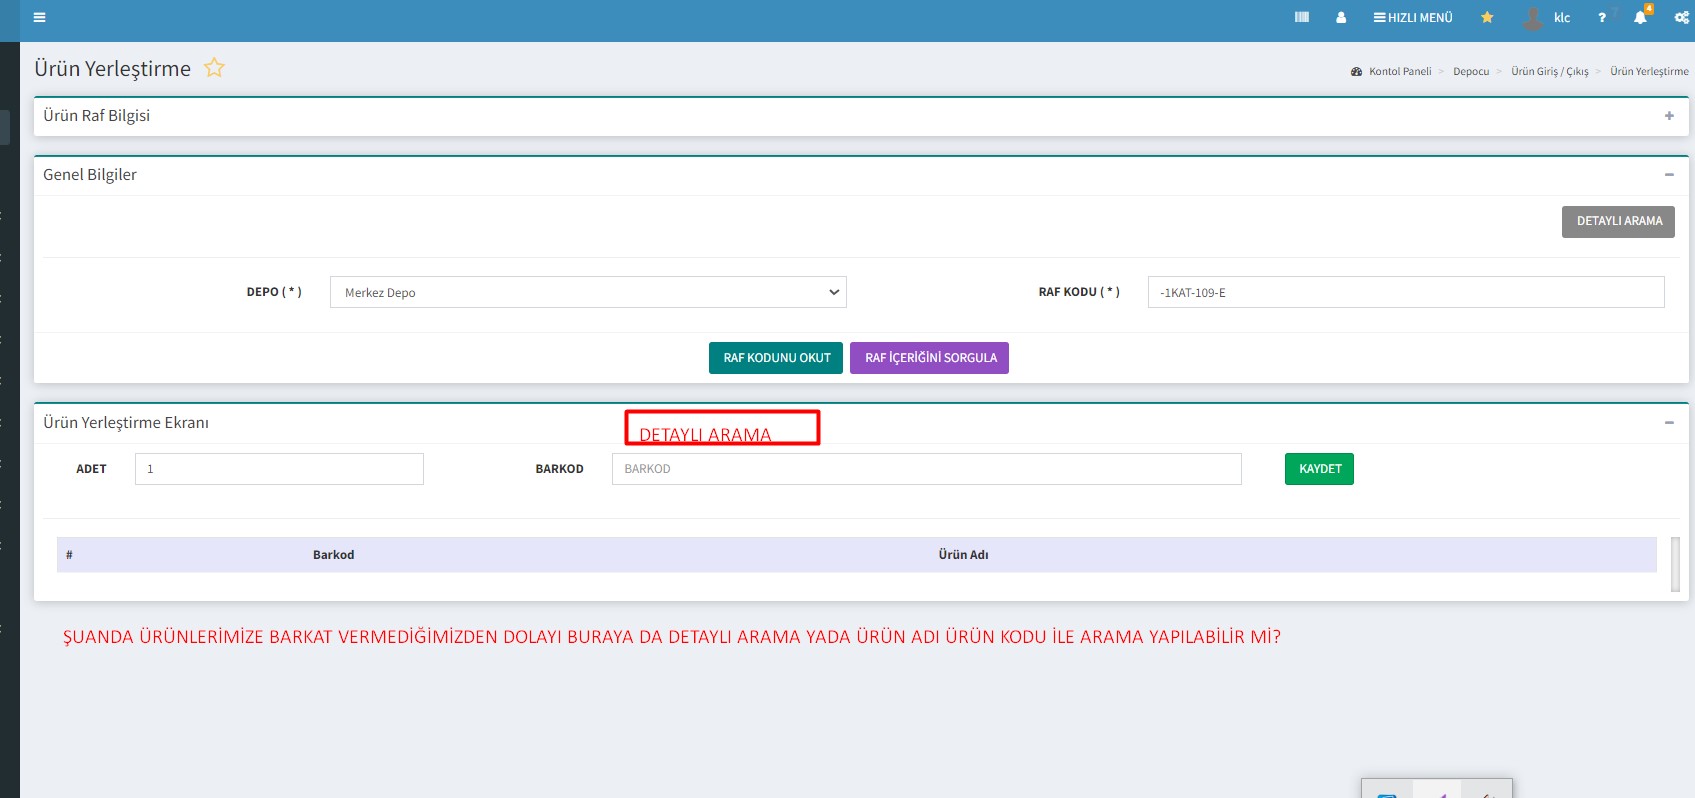The height and width of the screenshot is (798, 1695).
Task: Open the user profile icon
Action: coord(1341,17)
